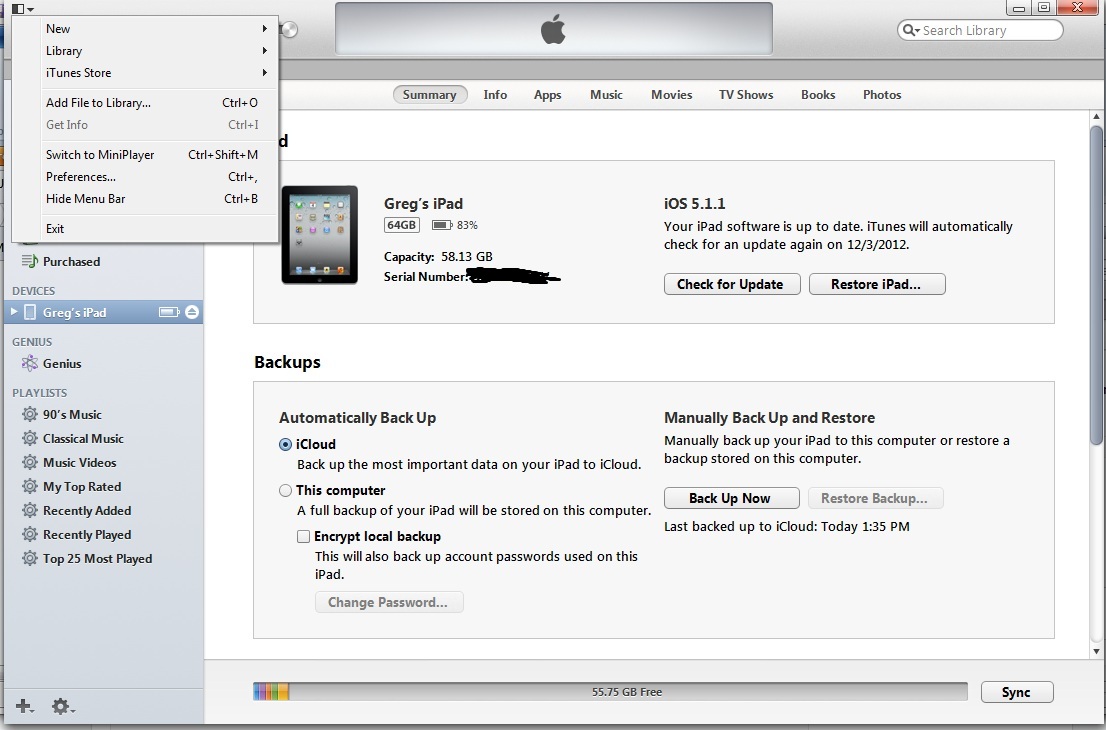Screen dimensions: 1106x730
Task: Click Check for Update button
Action: (732, 284)
